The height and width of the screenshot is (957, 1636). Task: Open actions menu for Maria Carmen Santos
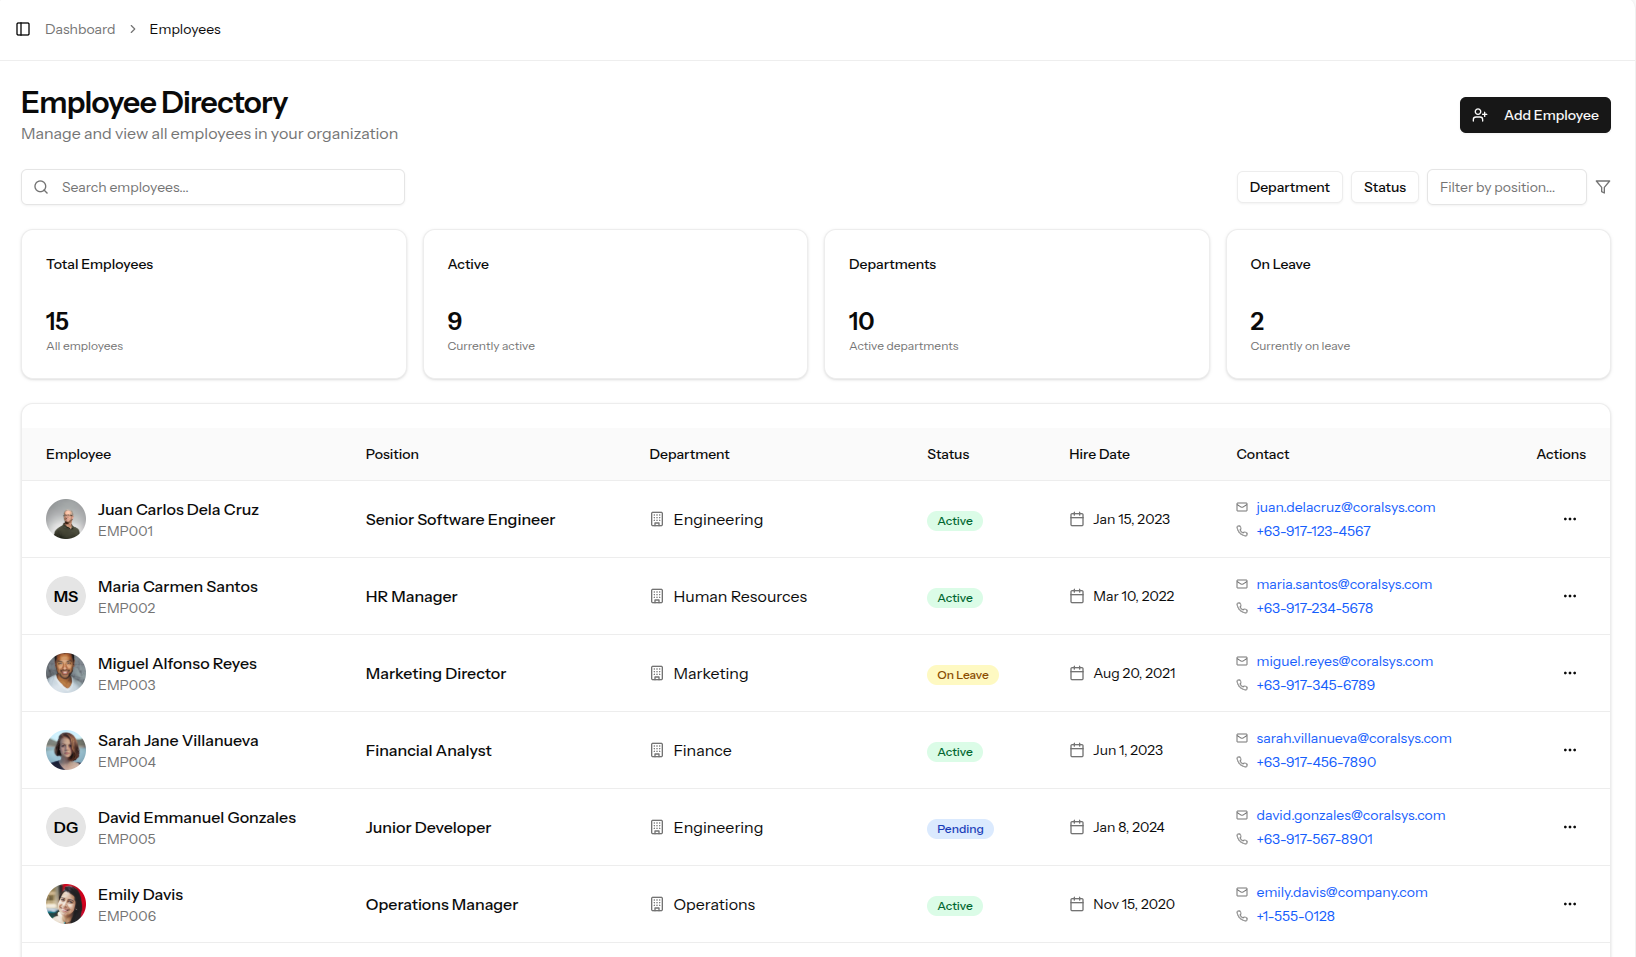(x=1569, y=596)
